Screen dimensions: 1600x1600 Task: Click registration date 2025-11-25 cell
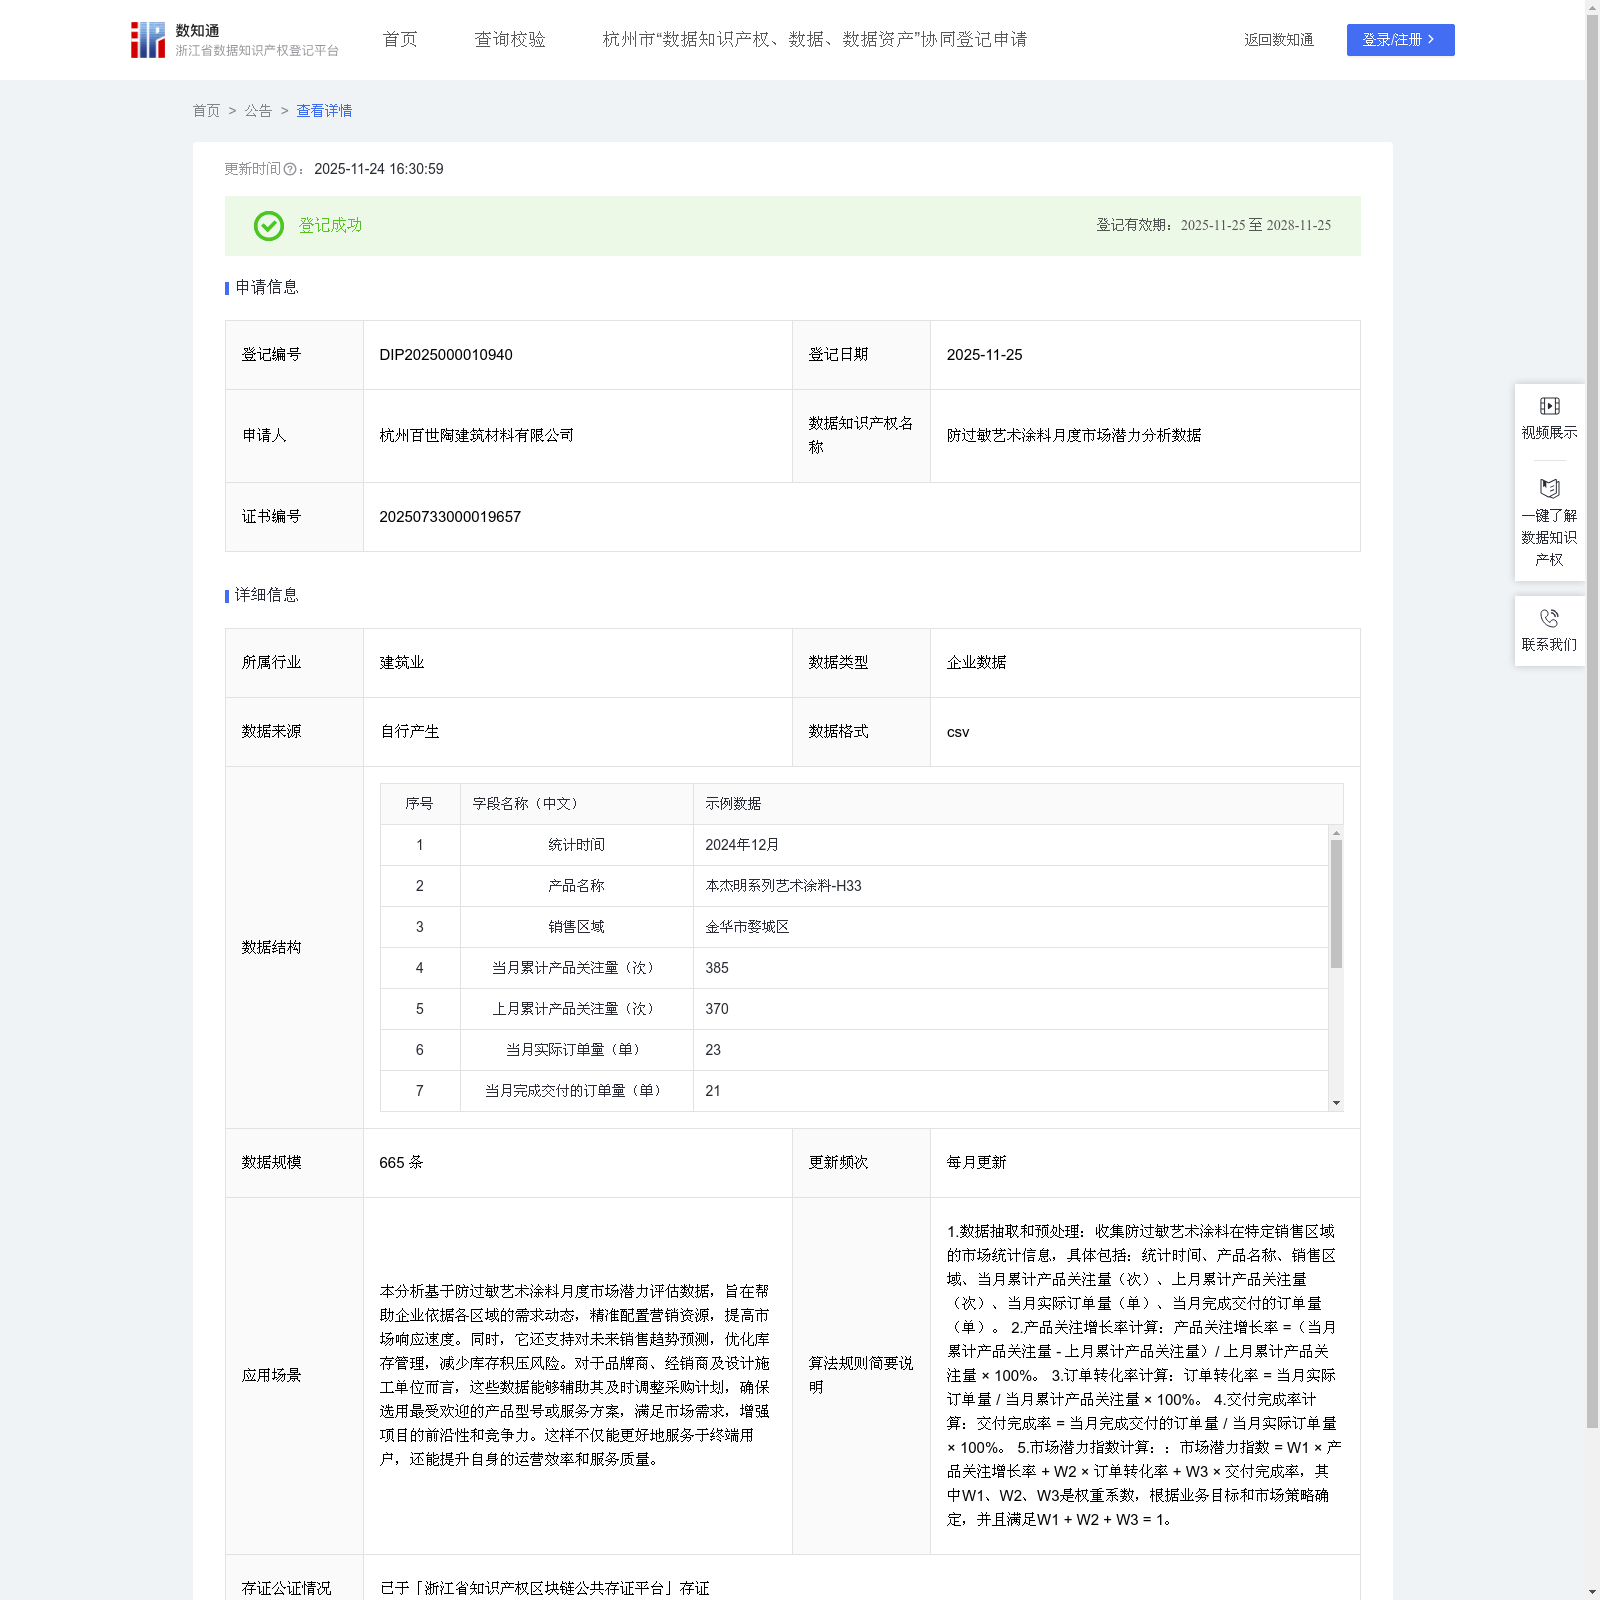click(1145, 355)
